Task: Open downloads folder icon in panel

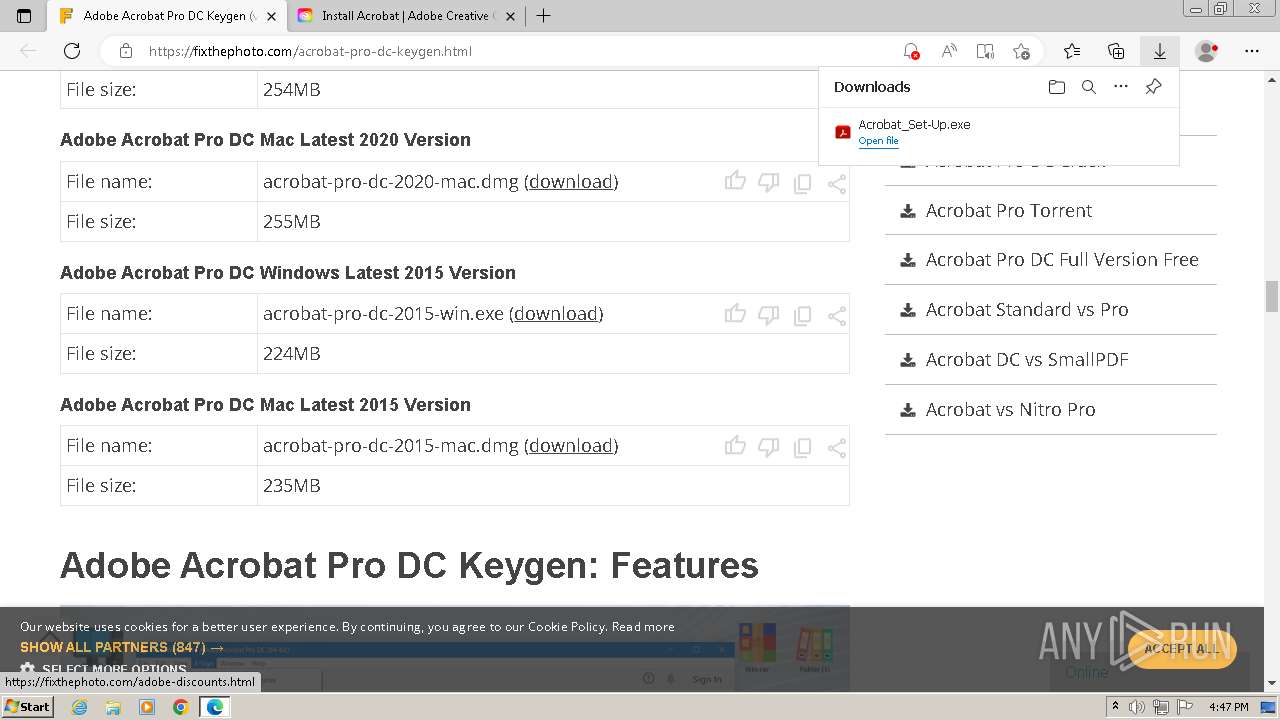Action: 1057,87
